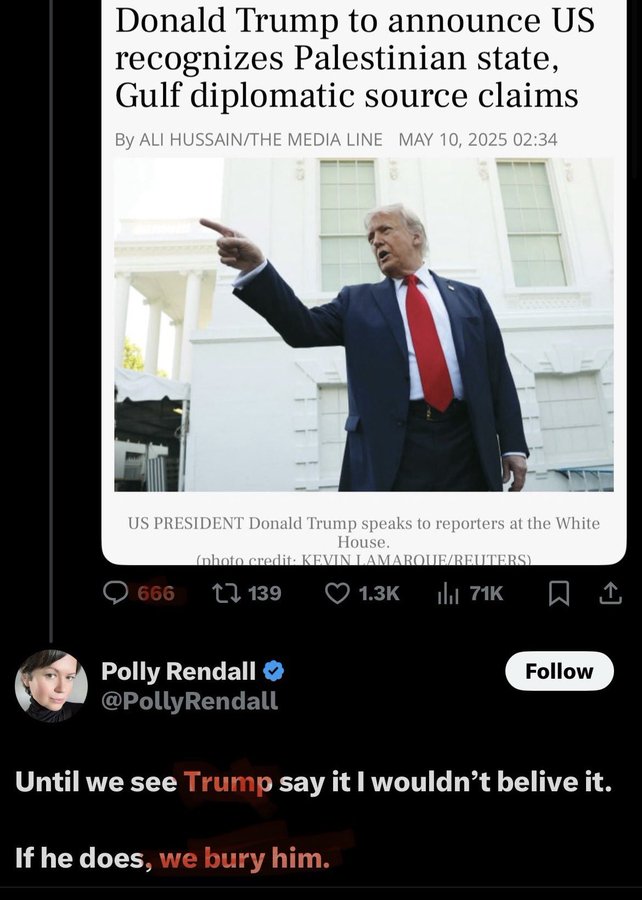
Task: Follow Polly Rendall
Action: pyautogui.click(x=559, y=671)
